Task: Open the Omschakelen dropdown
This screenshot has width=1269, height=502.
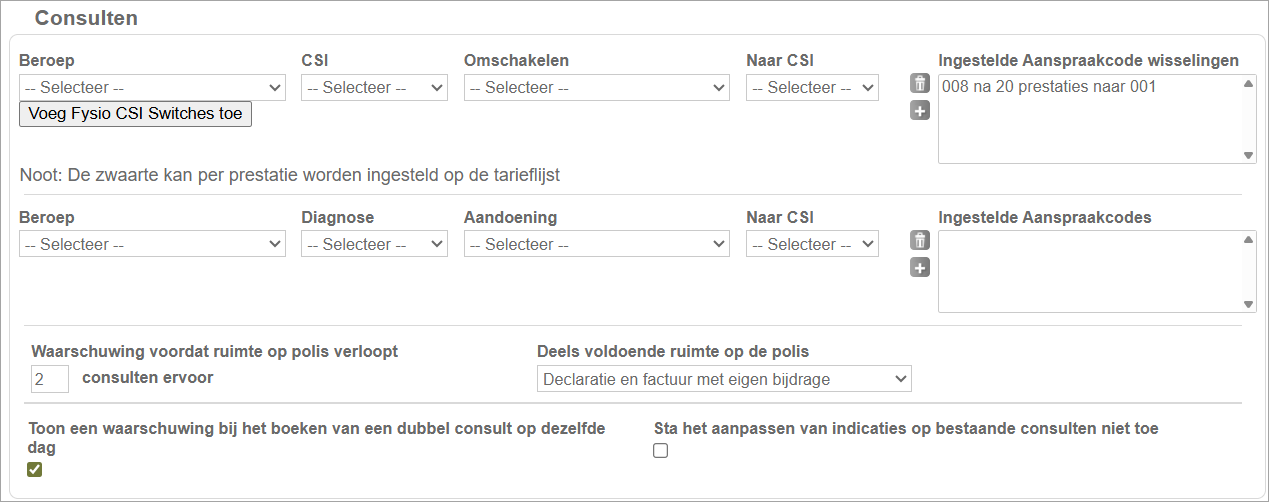Action: click(596, 88)
